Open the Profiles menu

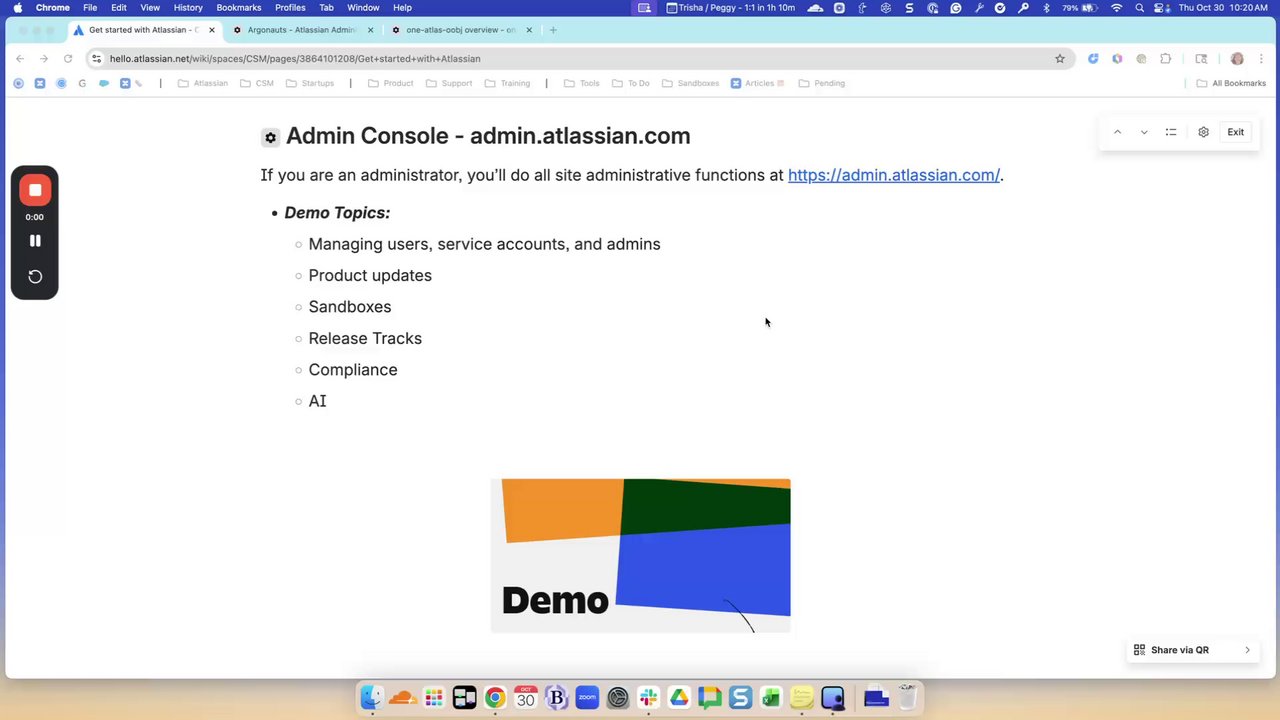pos(290,7)
